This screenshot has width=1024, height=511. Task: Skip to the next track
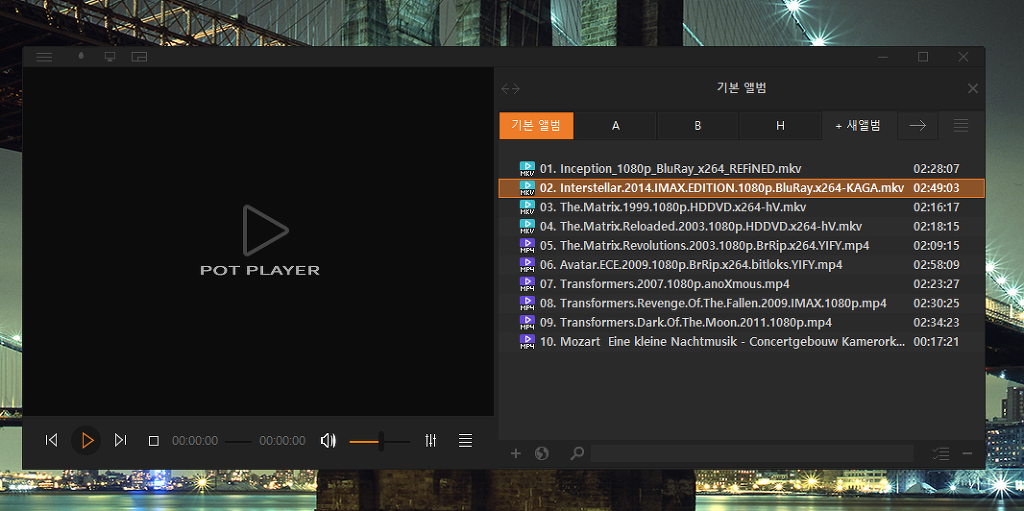click(x=120, y=440)
